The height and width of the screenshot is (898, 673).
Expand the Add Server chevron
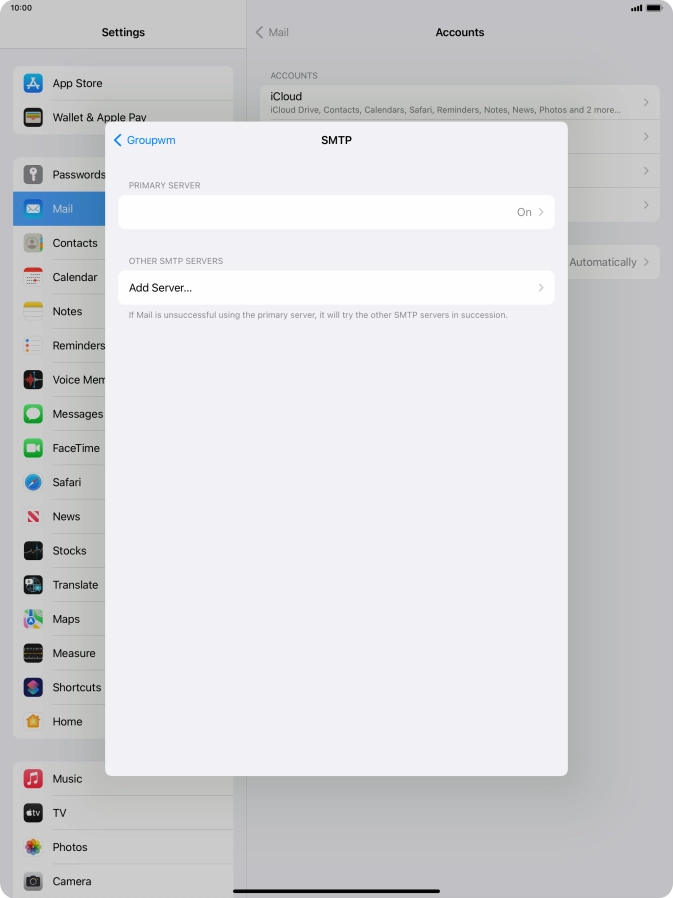tap(541, 288)
